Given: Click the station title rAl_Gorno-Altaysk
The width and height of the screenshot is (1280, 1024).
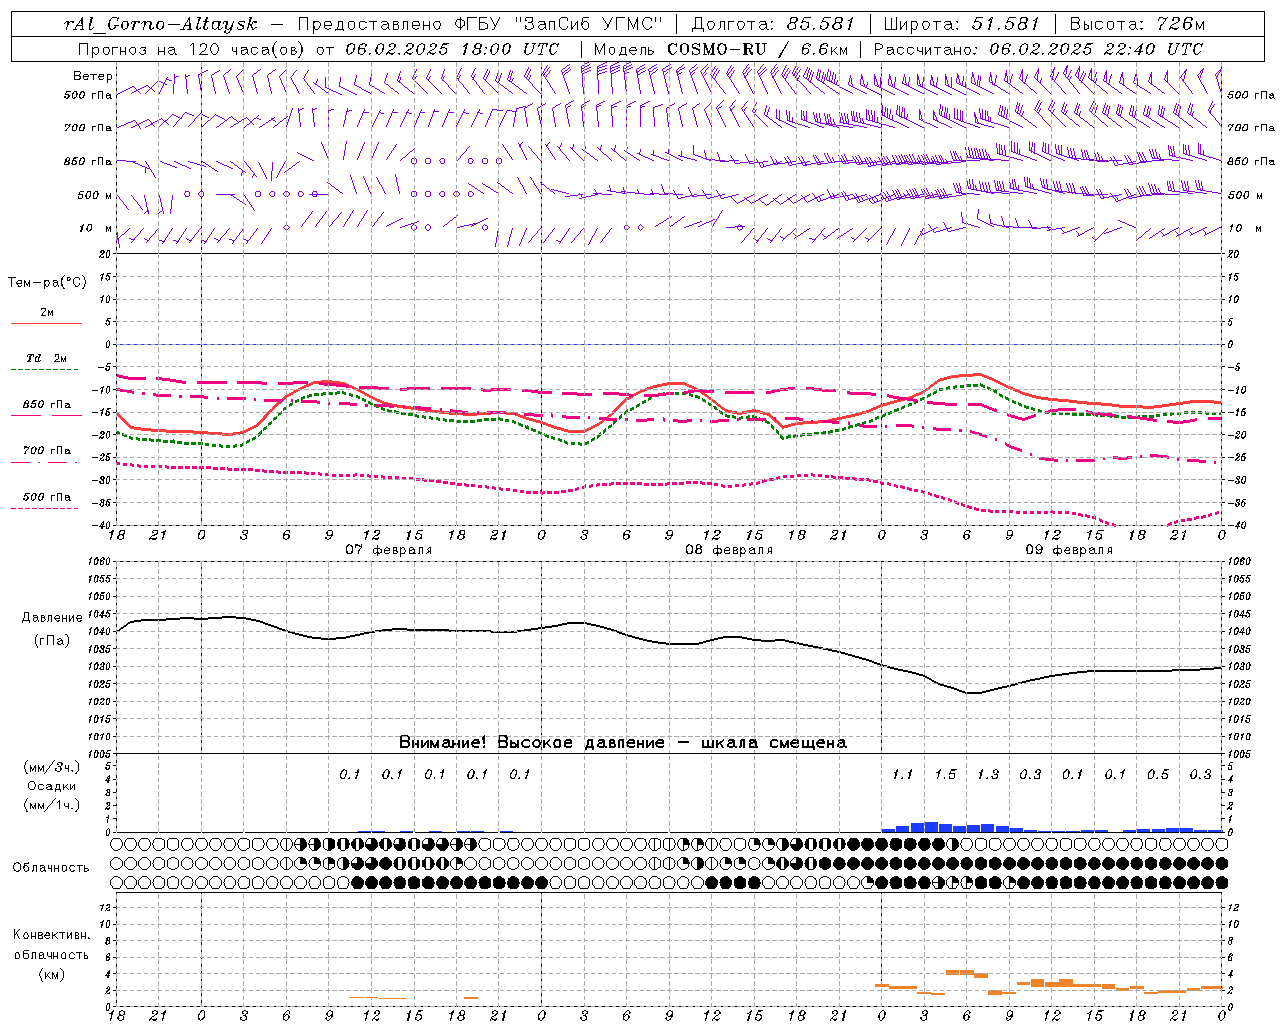Looking at the screenshot, I should (x=163, y=24).
